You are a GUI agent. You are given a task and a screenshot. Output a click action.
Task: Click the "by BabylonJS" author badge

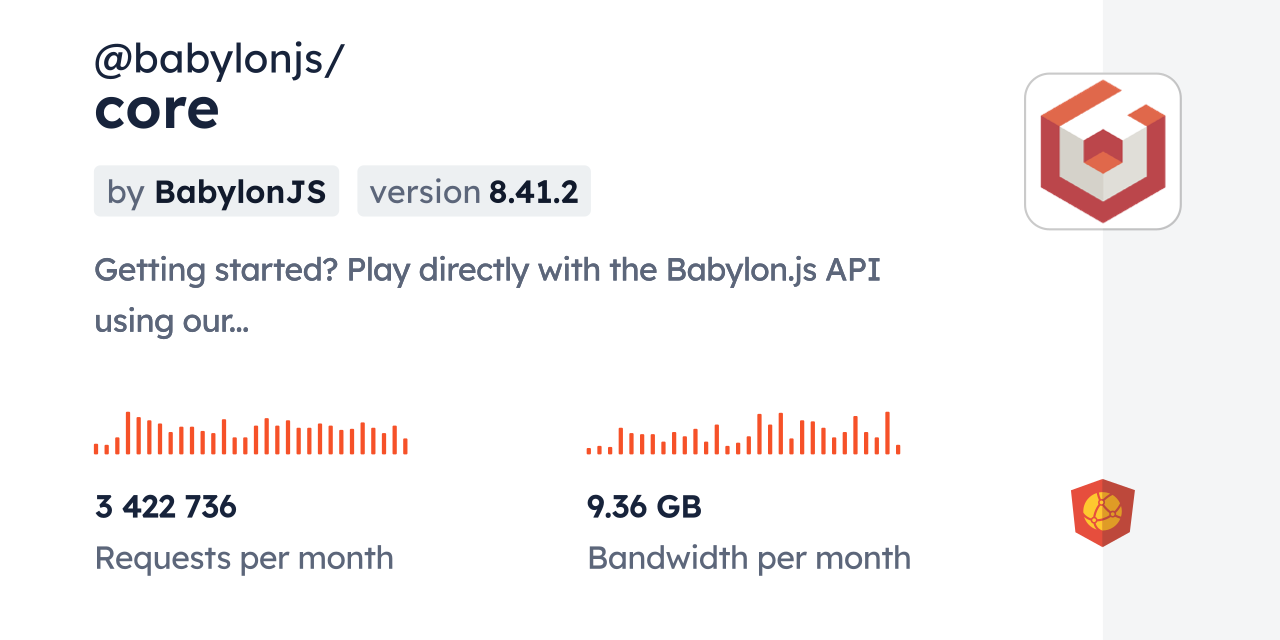tap(216, 191)
